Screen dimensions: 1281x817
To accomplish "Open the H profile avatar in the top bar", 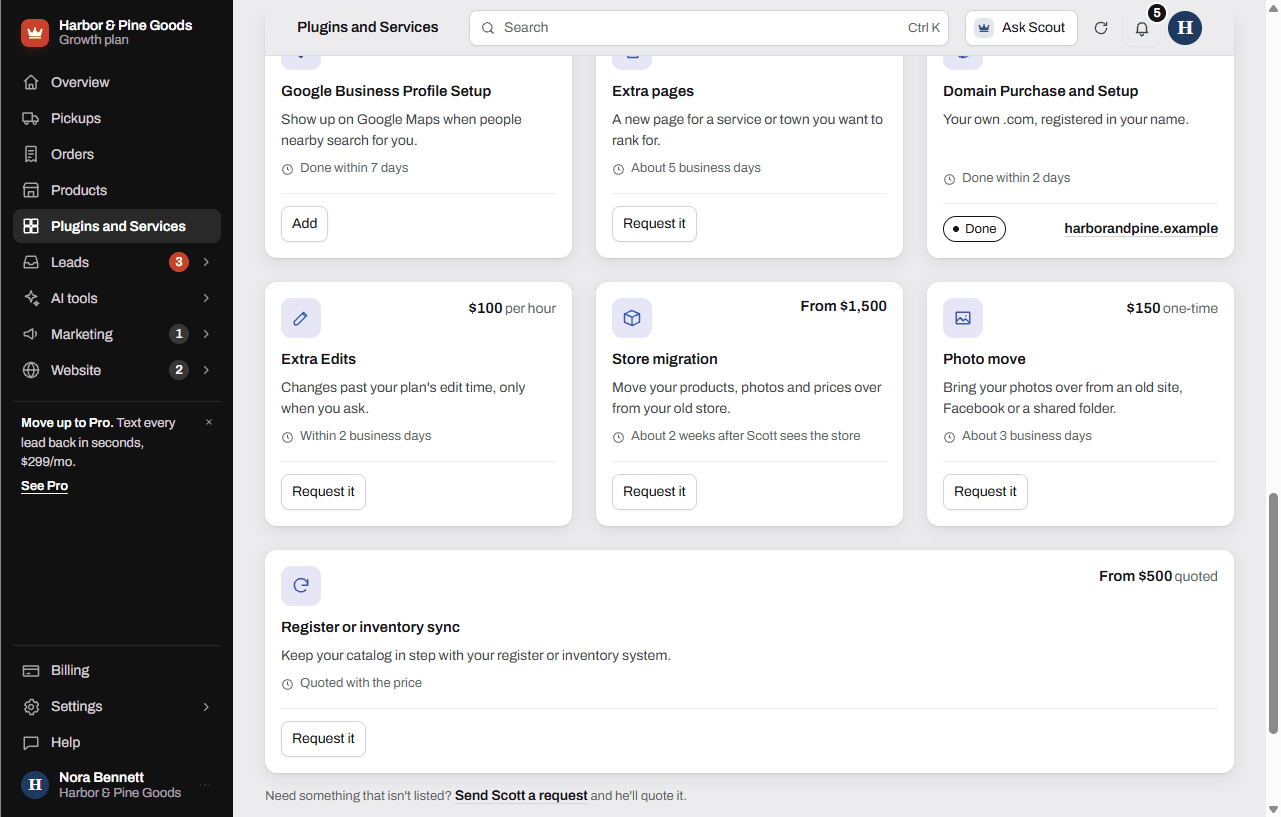I will coord(1185,28).
